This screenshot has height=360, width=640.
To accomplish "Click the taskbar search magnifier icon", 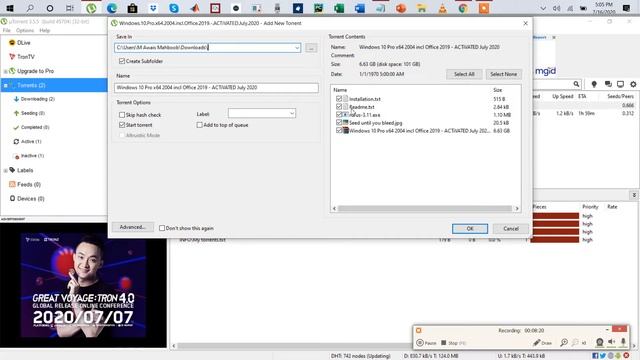I will 30,8.
